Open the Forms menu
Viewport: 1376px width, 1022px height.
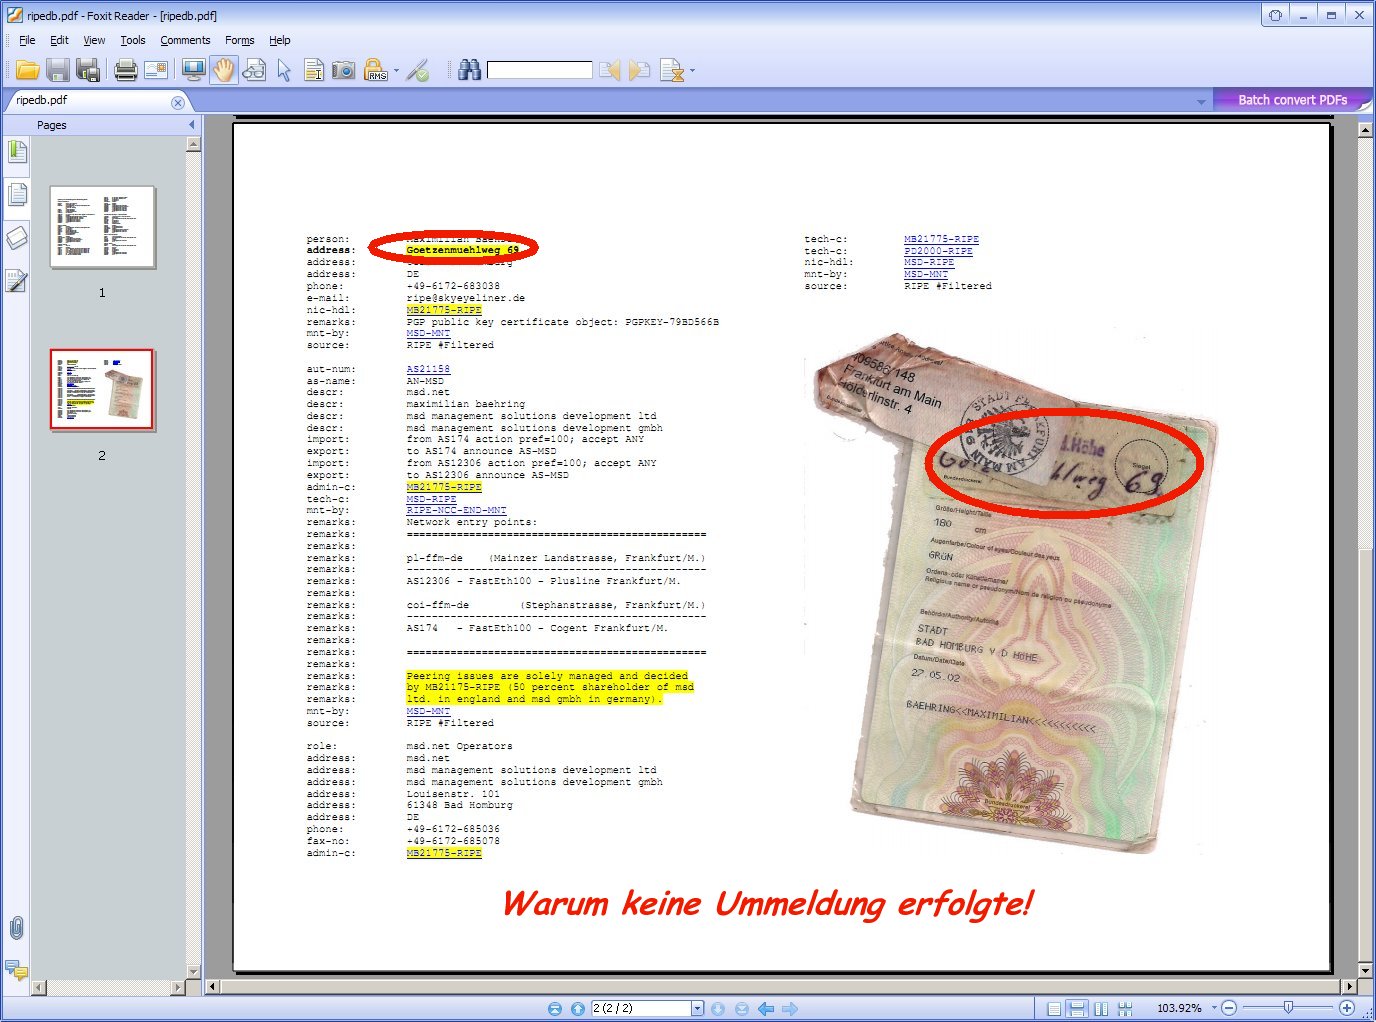click(239, 40)
